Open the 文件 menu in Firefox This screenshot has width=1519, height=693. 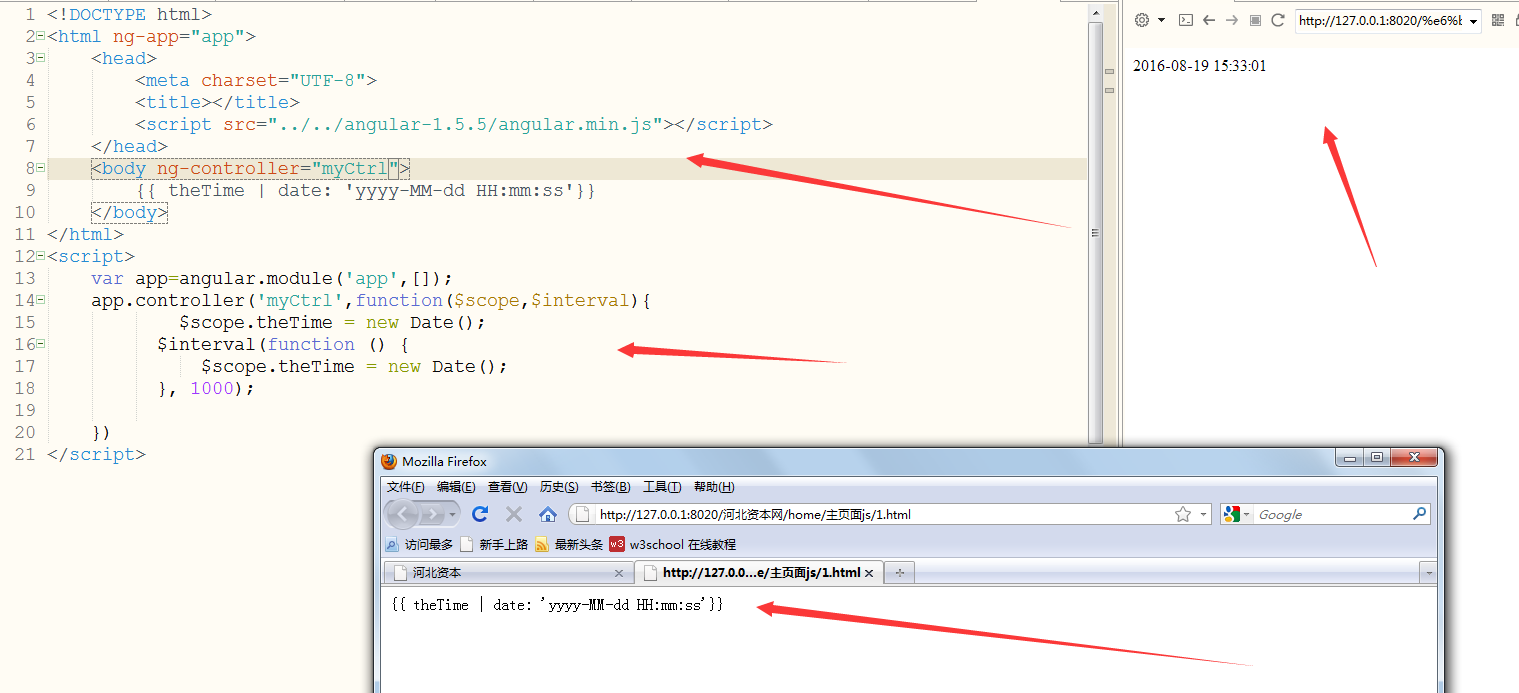(405, 487)
